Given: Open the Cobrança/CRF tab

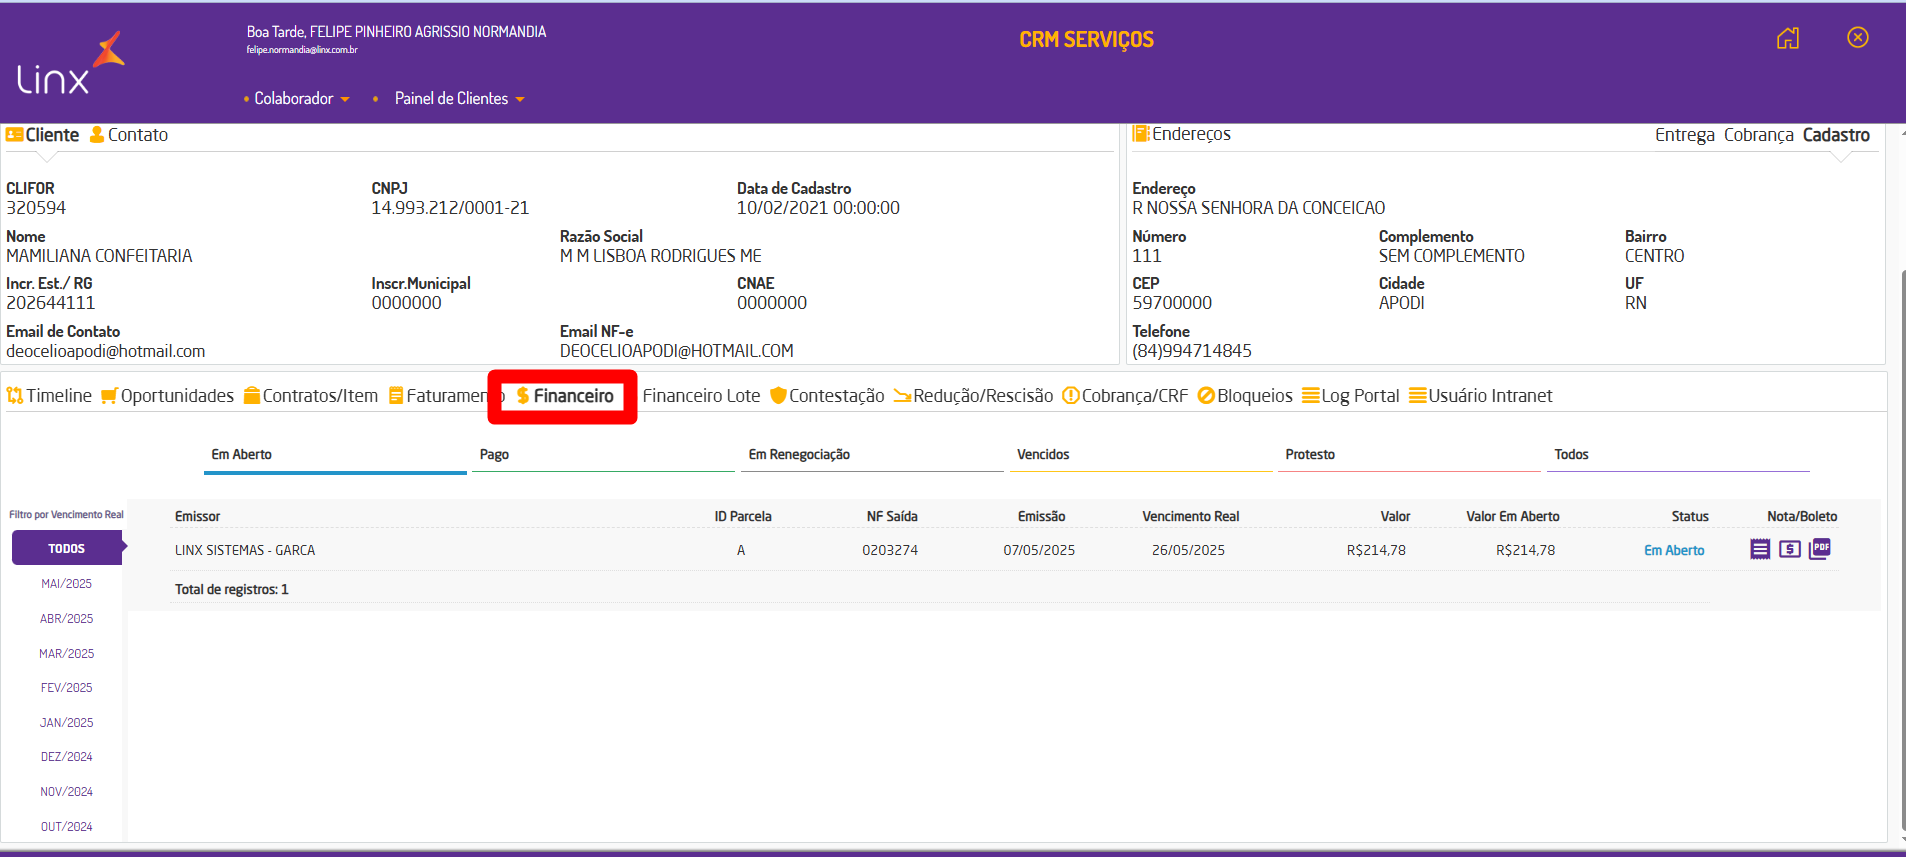Looking at the screenshot, I should click(x=1125, y=396).
